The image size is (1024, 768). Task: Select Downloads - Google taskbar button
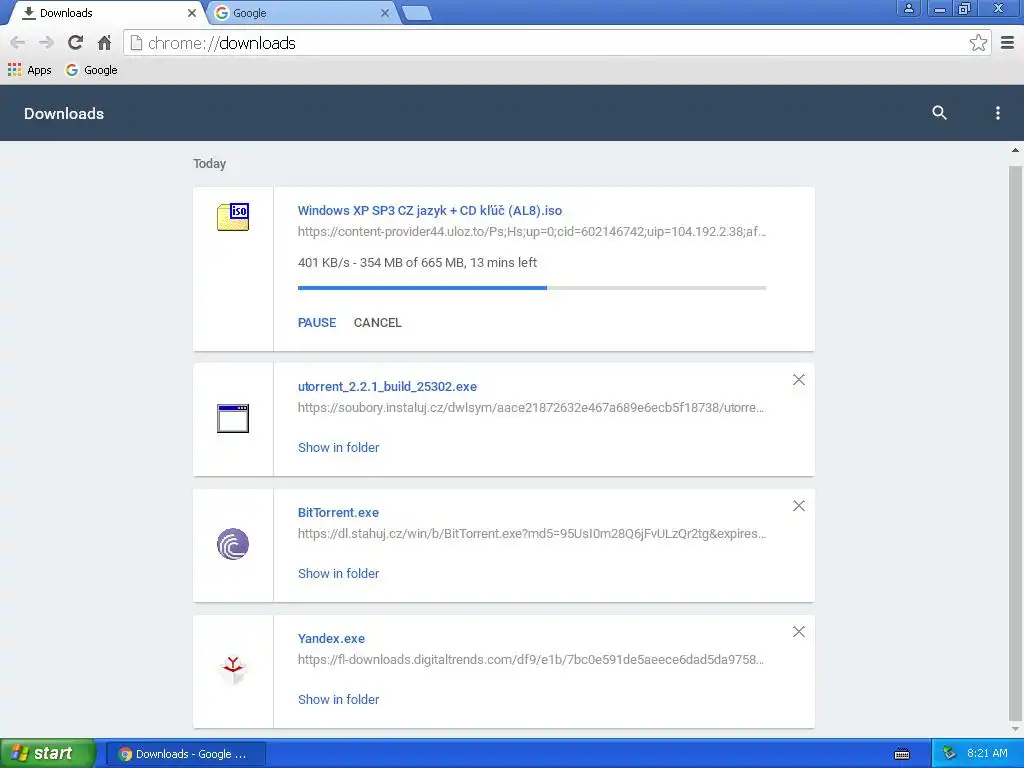pos(186,754)
